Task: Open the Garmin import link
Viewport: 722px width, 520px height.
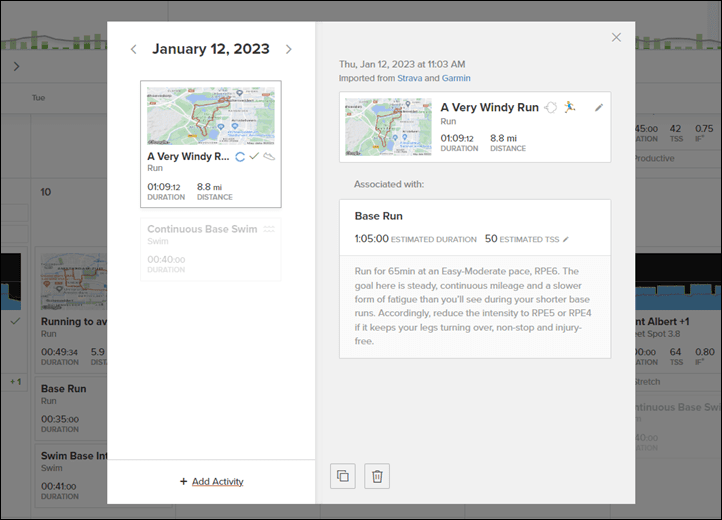Action: 456,78
